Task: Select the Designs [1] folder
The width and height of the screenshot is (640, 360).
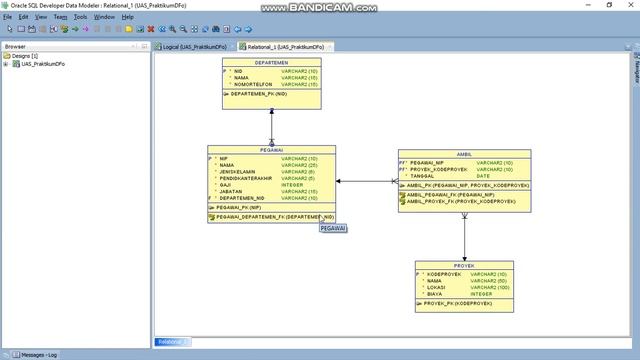Action: coord(21,56)
